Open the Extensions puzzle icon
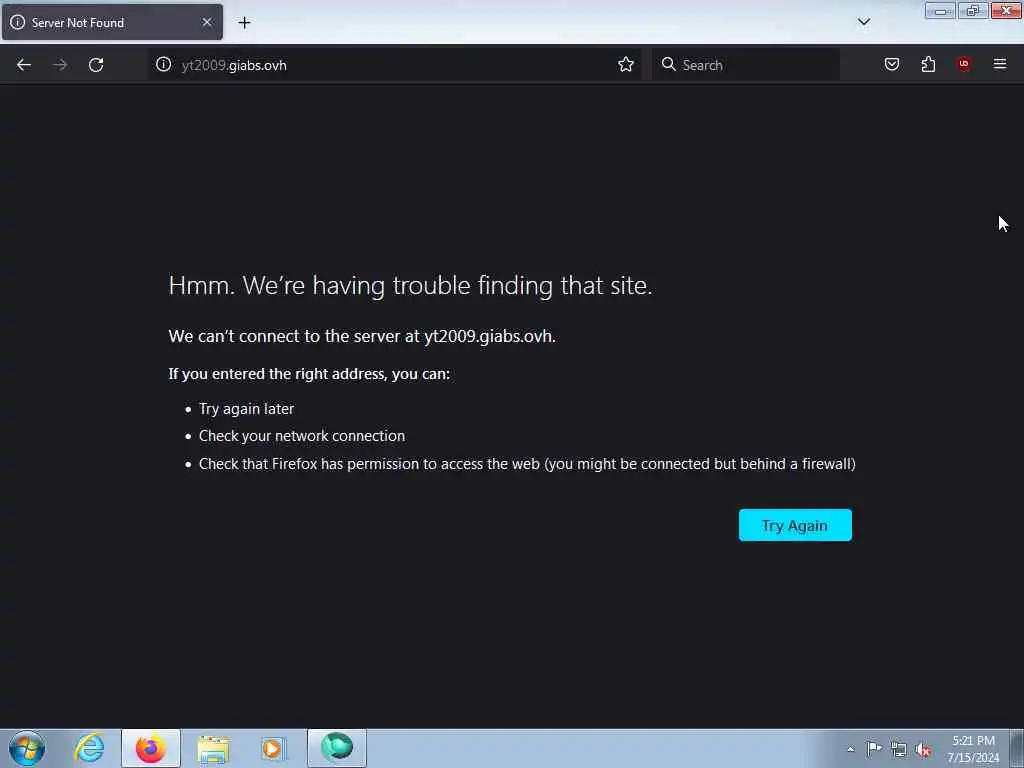This screenshot has width=1024, height=768. tap(928, 64)
